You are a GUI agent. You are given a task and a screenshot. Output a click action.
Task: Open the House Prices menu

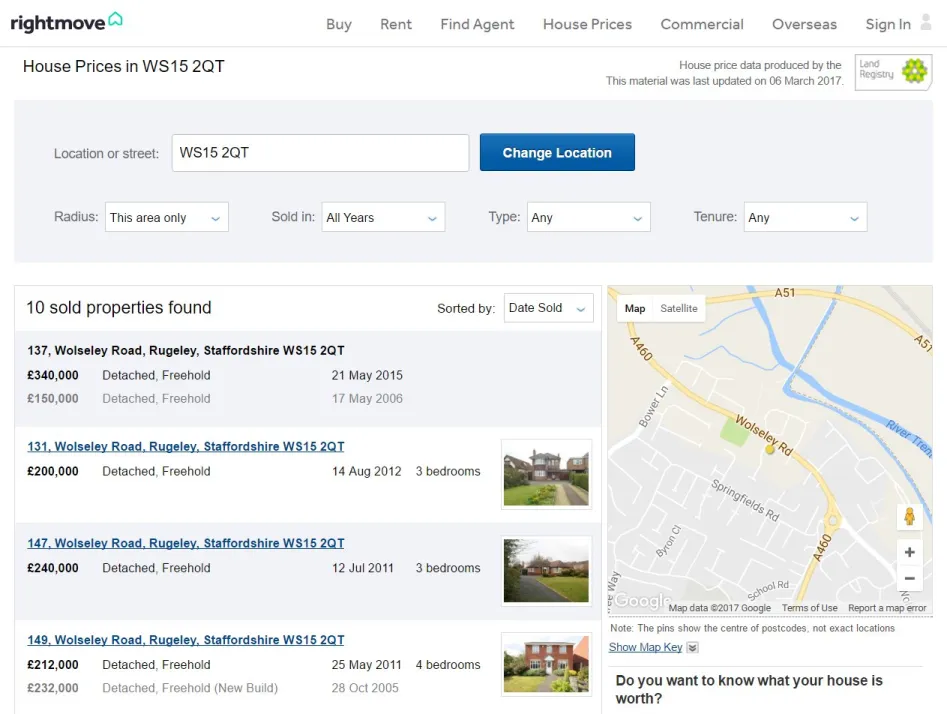(x=587, y=24)
